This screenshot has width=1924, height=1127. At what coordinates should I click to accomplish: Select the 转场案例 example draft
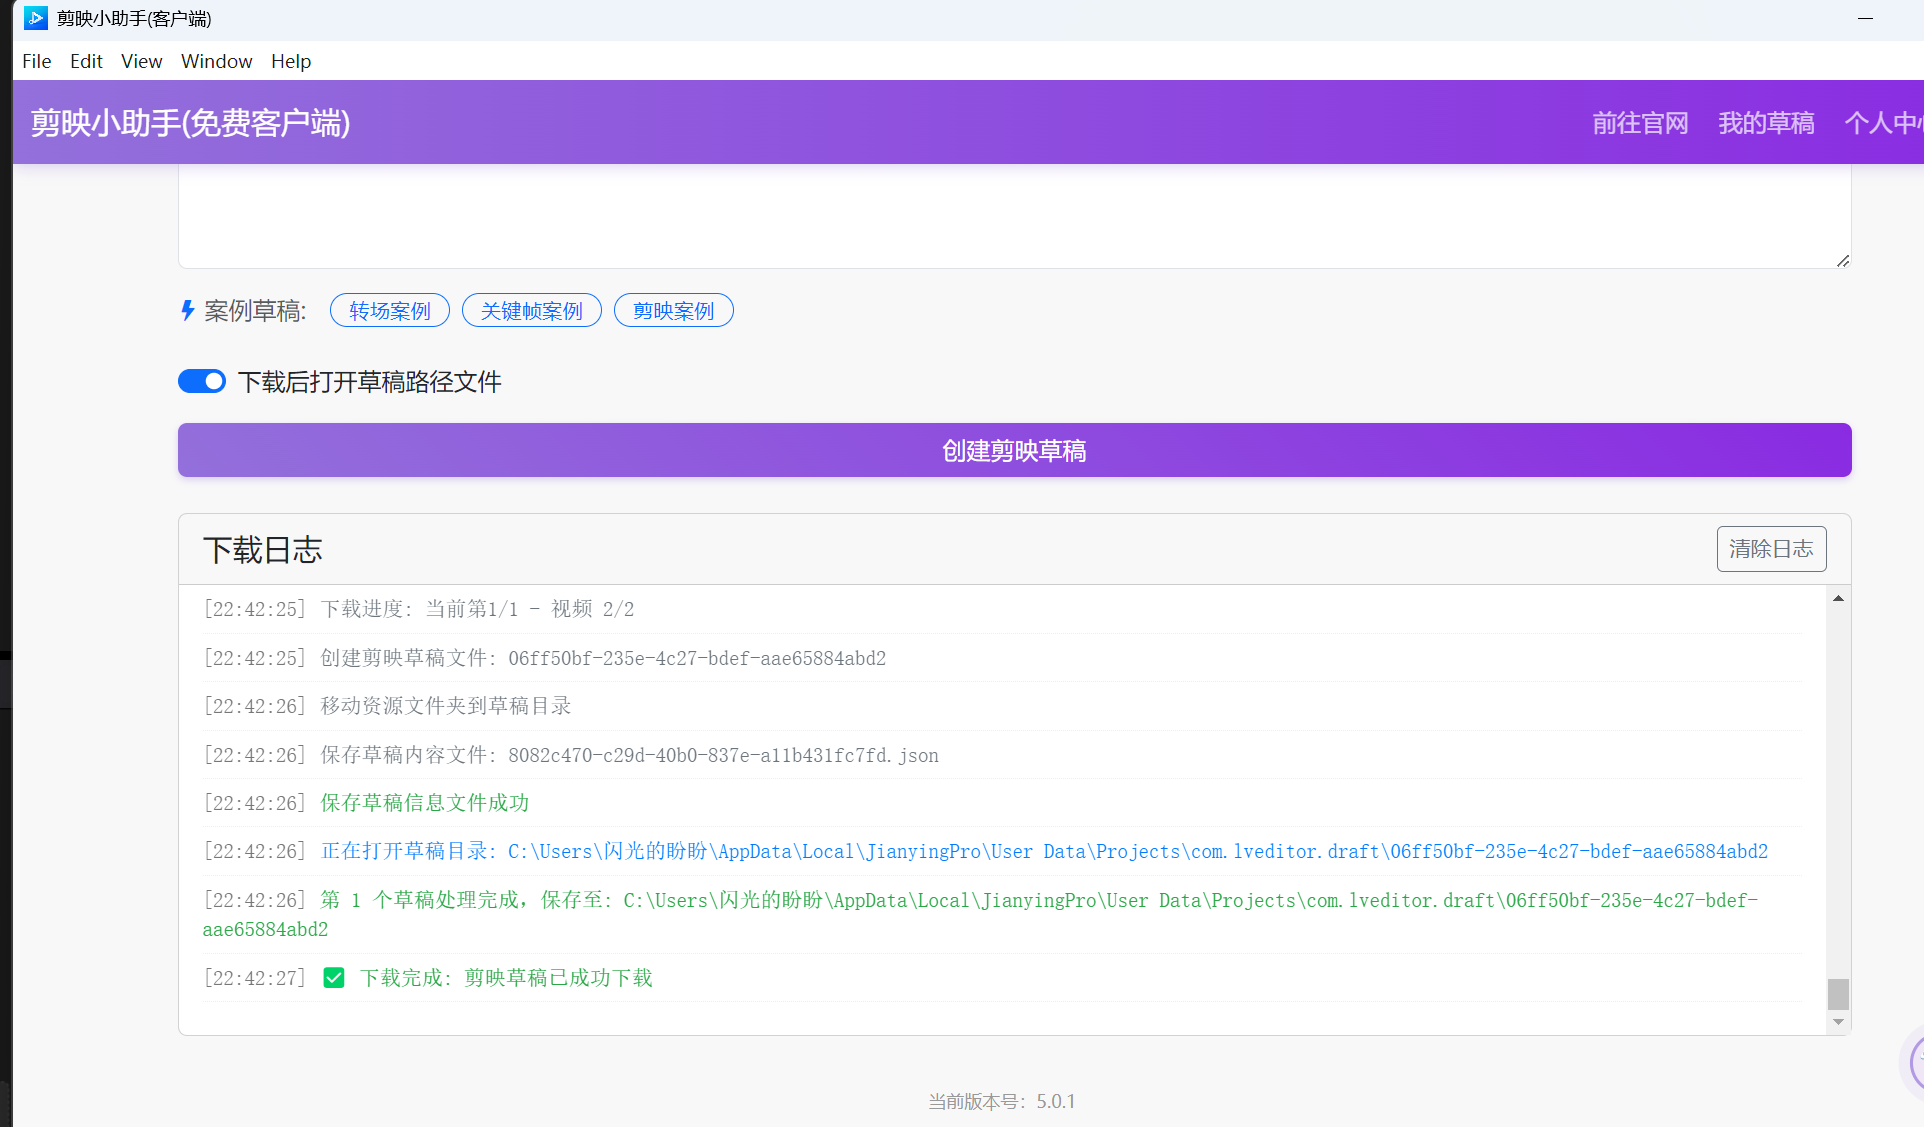389,311
